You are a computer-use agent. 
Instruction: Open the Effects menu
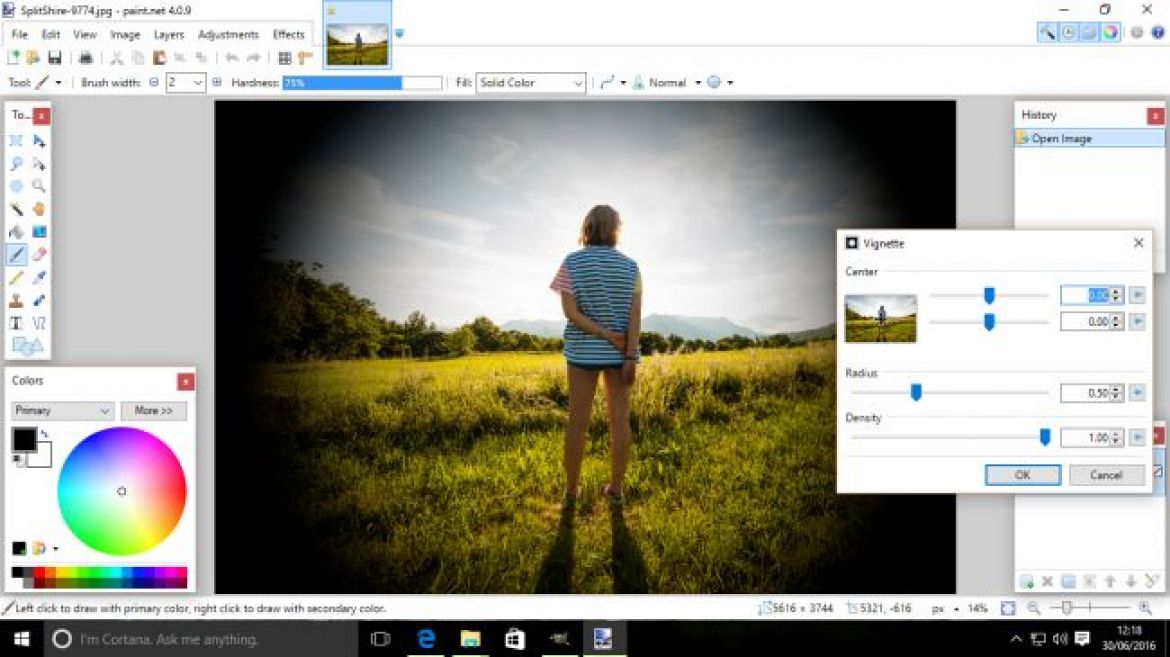pyautogui.click(x=288, y=34)
